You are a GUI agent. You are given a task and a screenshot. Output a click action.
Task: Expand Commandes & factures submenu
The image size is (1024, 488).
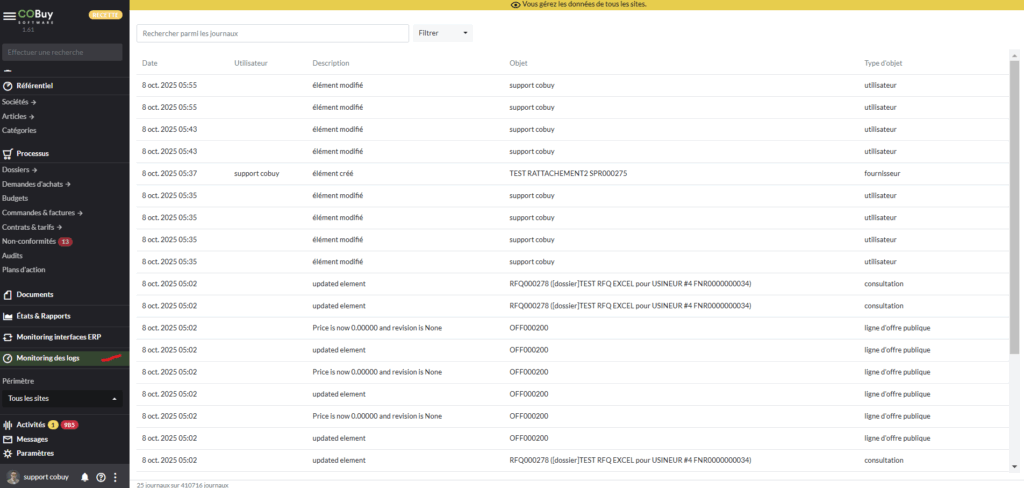click(42, 212)
